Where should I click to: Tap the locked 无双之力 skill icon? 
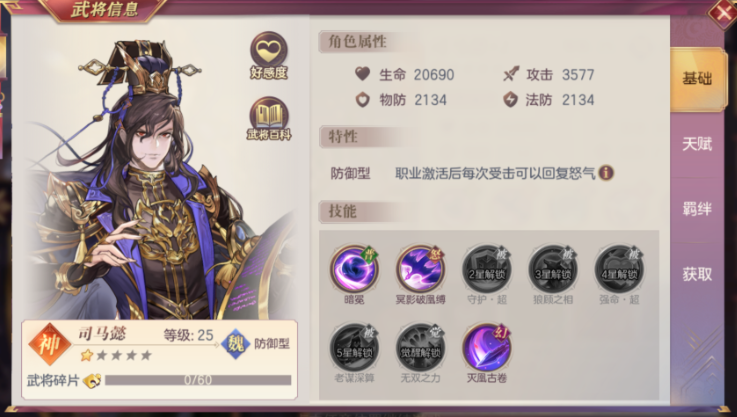click(420, 348)
